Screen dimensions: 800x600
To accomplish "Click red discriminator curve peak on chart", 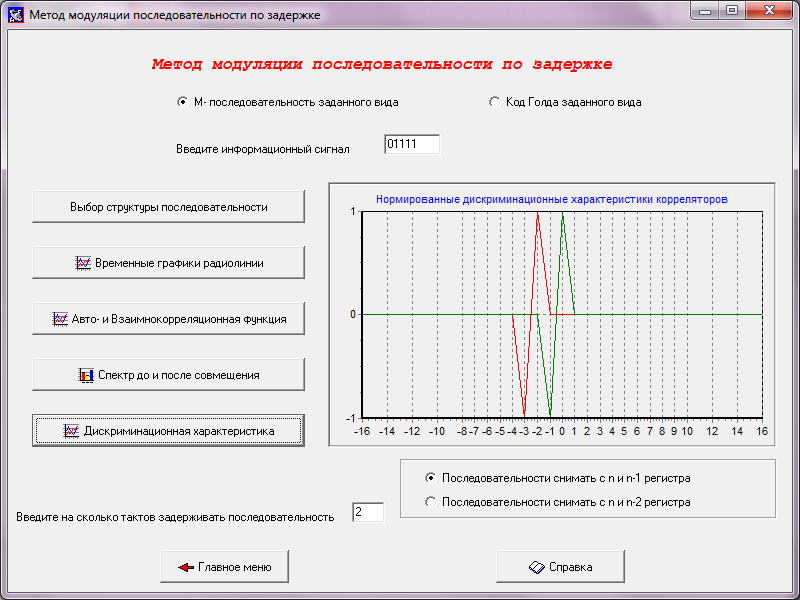I will 537,212.
